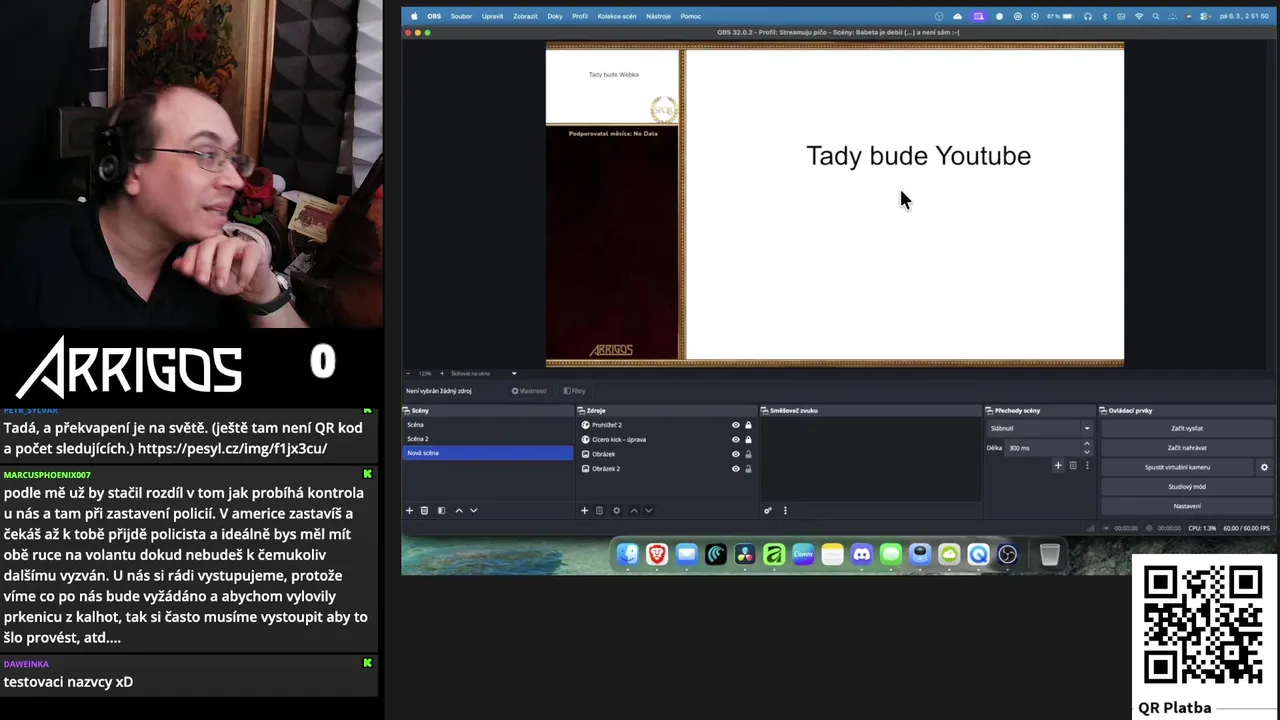
Task: Toggle lock on Cicero kick – úprava
Action: click(748, 440)
